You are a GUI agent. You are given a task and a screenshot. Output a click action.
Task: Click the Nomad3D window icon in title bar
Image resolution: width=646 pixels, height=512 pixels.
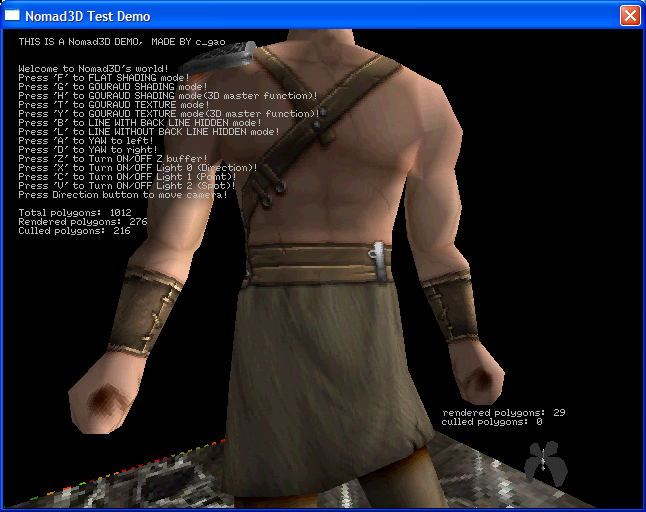point(13,15)
